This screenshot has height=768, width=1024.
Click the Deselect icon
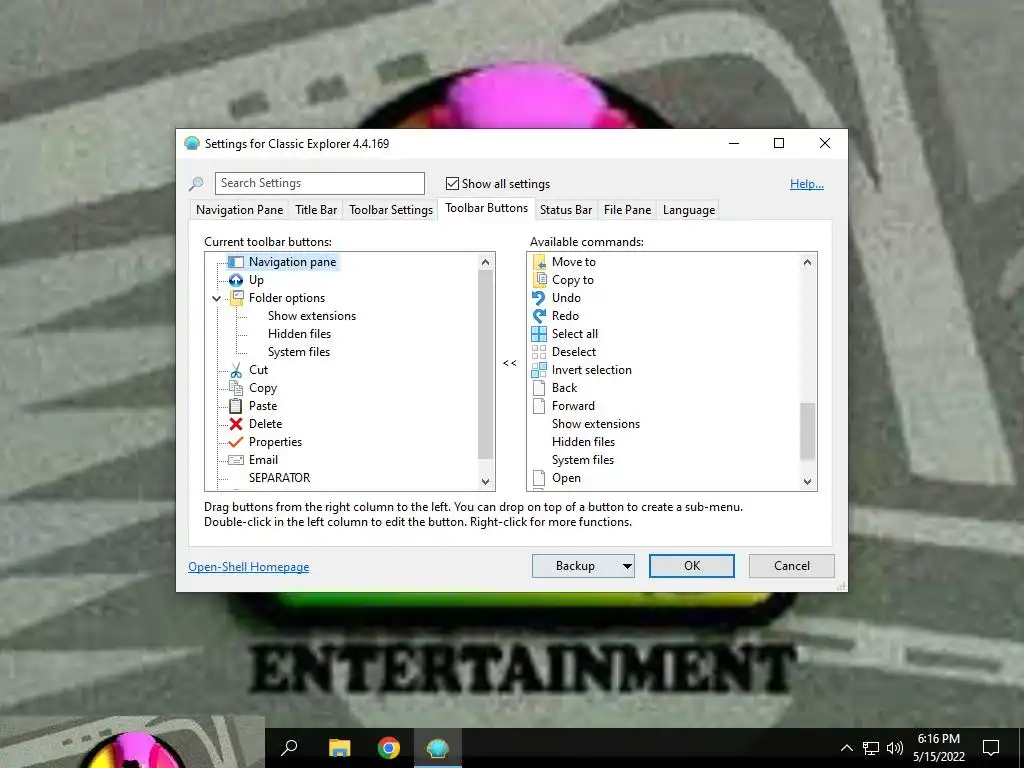pyautogui.click(x=539, y=352)
